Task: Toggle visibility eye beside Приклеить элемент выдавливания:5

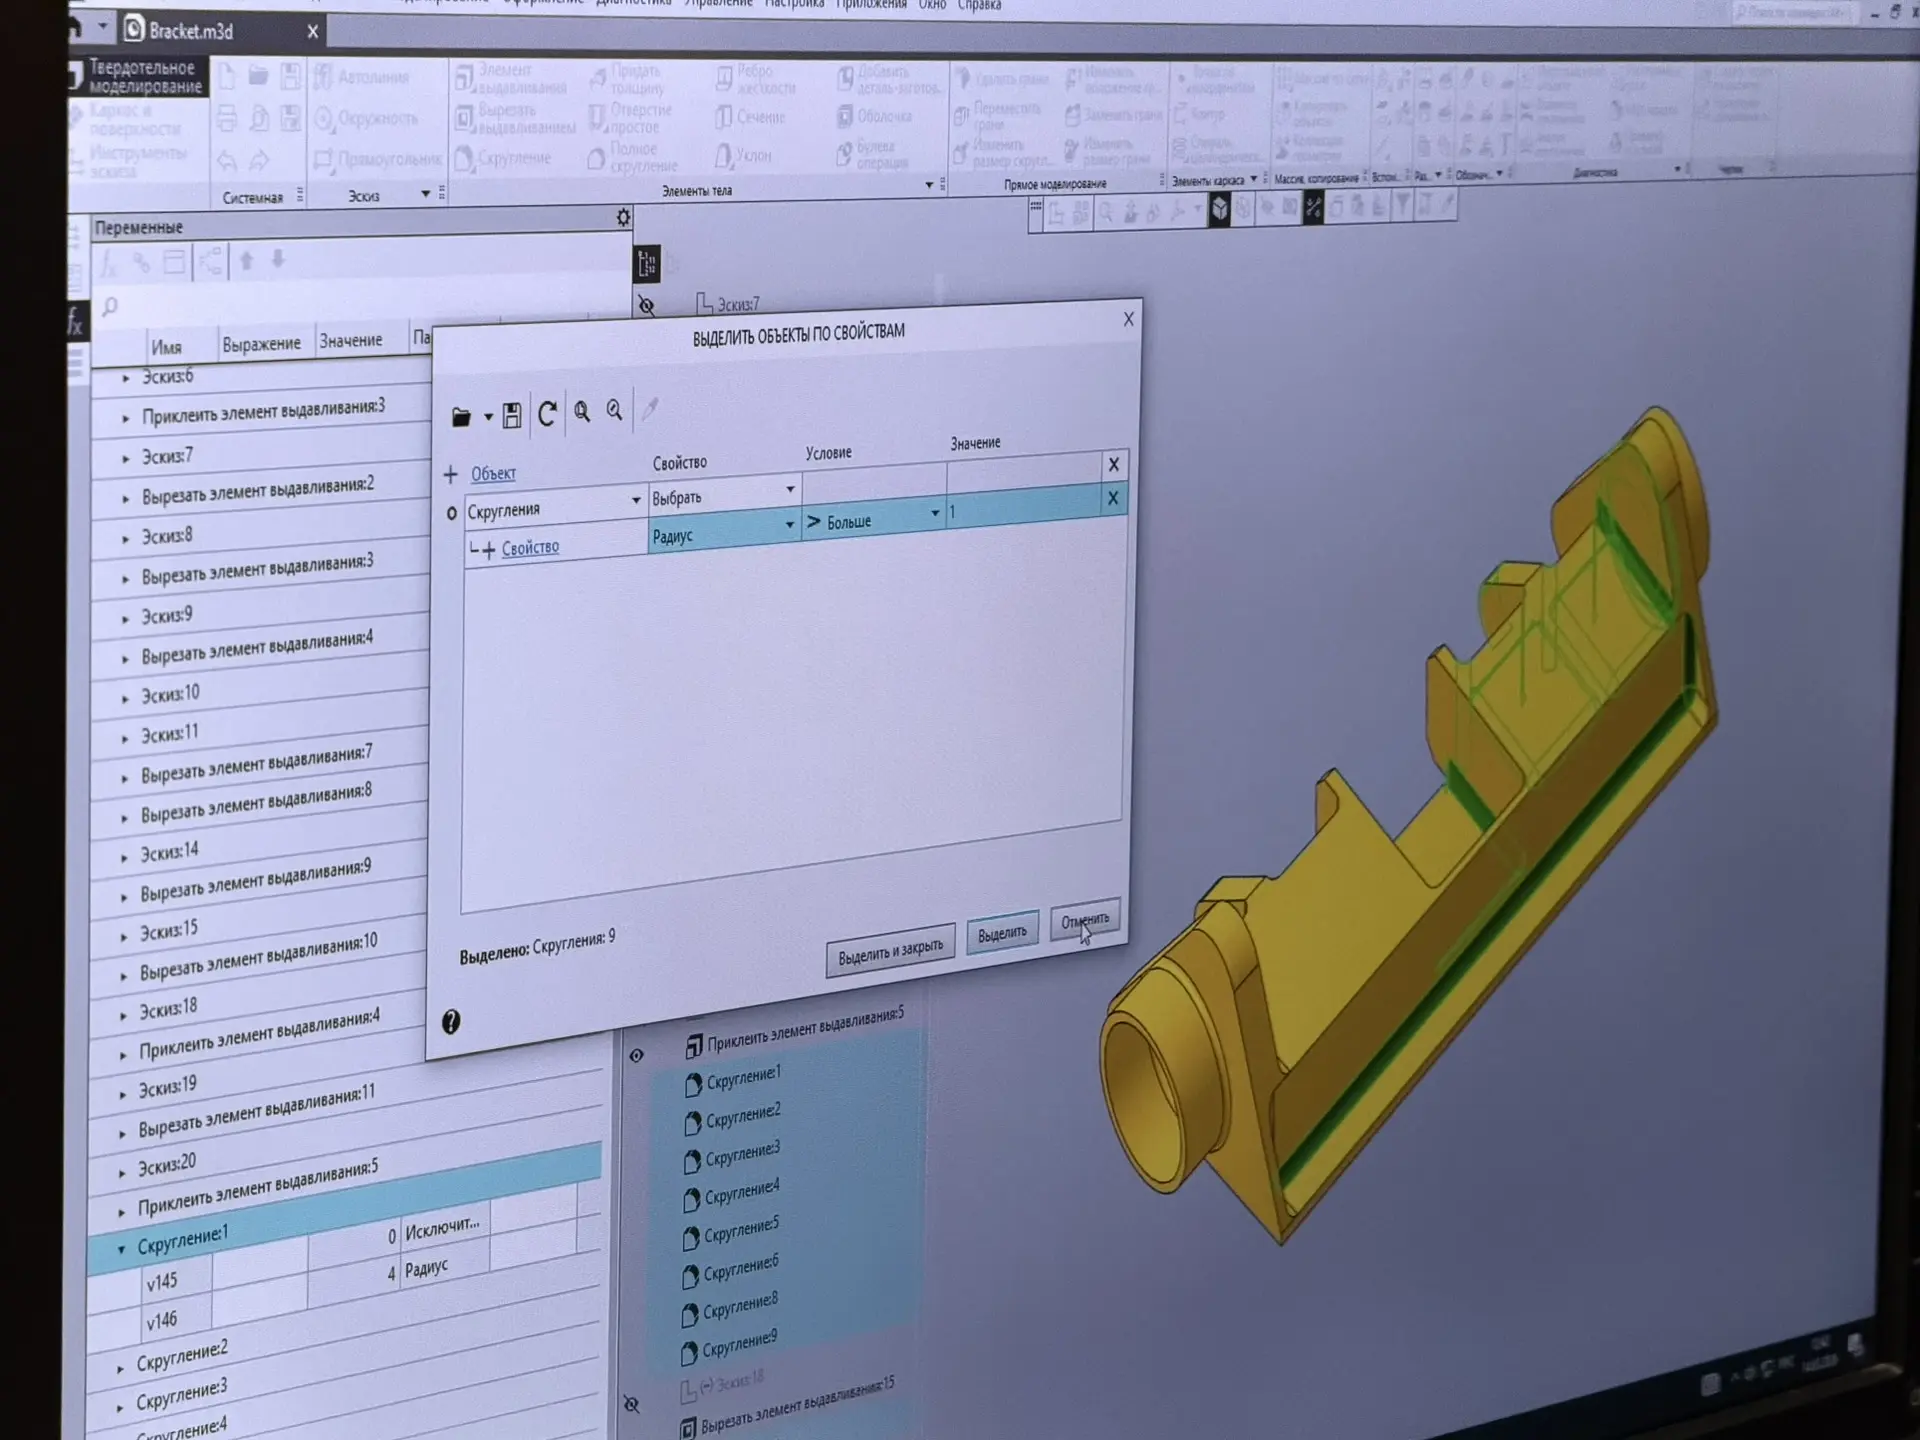Action: pyautogui.click(x=636, y=1055)
